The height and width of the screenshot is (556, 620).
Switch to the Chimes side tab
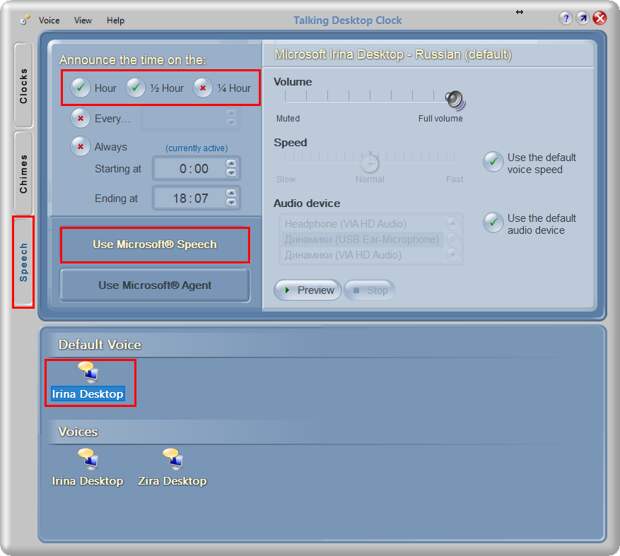(23, 173)
